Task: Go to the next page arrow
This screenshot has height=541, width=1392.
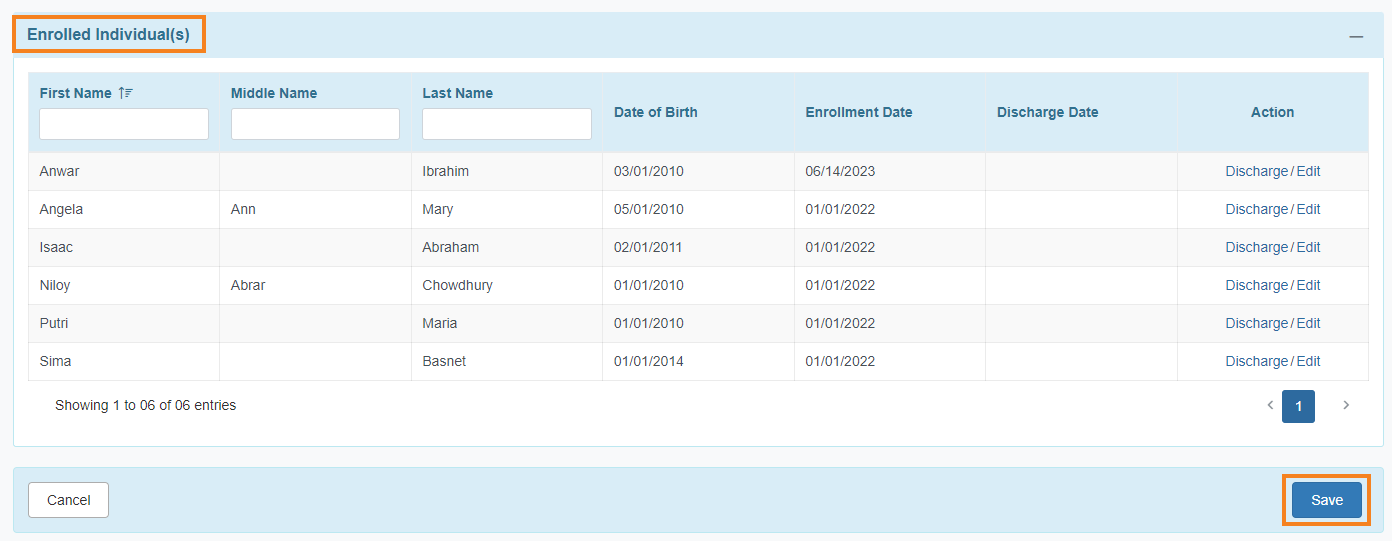Action: click(x=1346, y=405)
